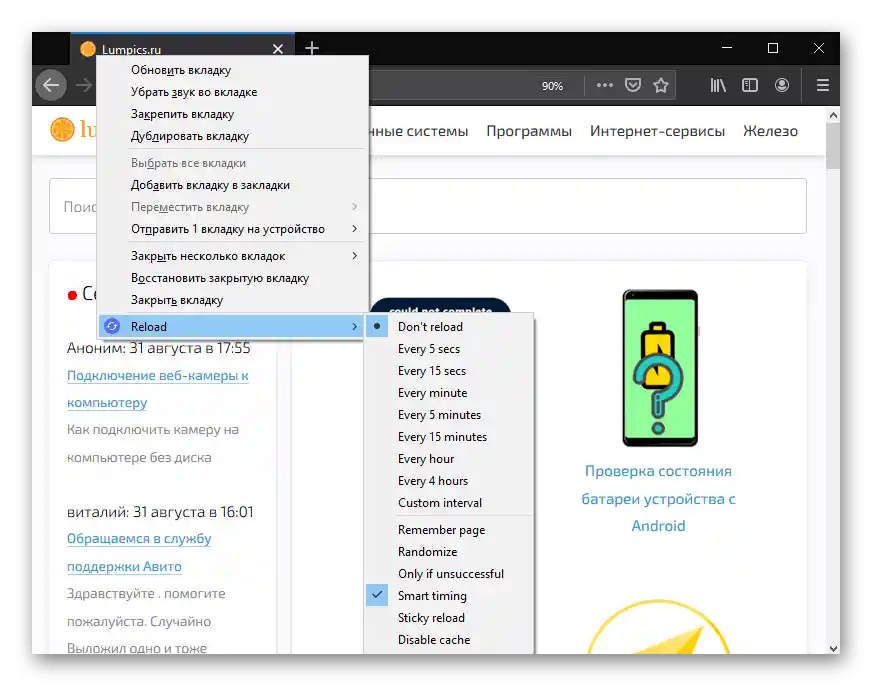This screenshot has width=872, height=686.
Task: Select Обновить вкладку in context menu
Action: click(232, 70)
